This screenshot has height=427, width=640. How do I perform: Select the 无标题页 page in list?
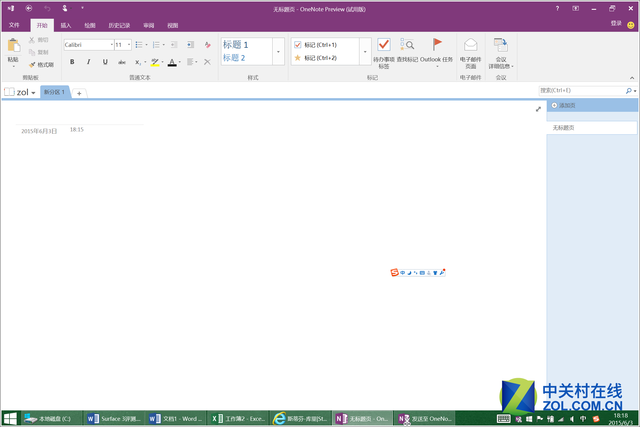click(x=591, y=128)
